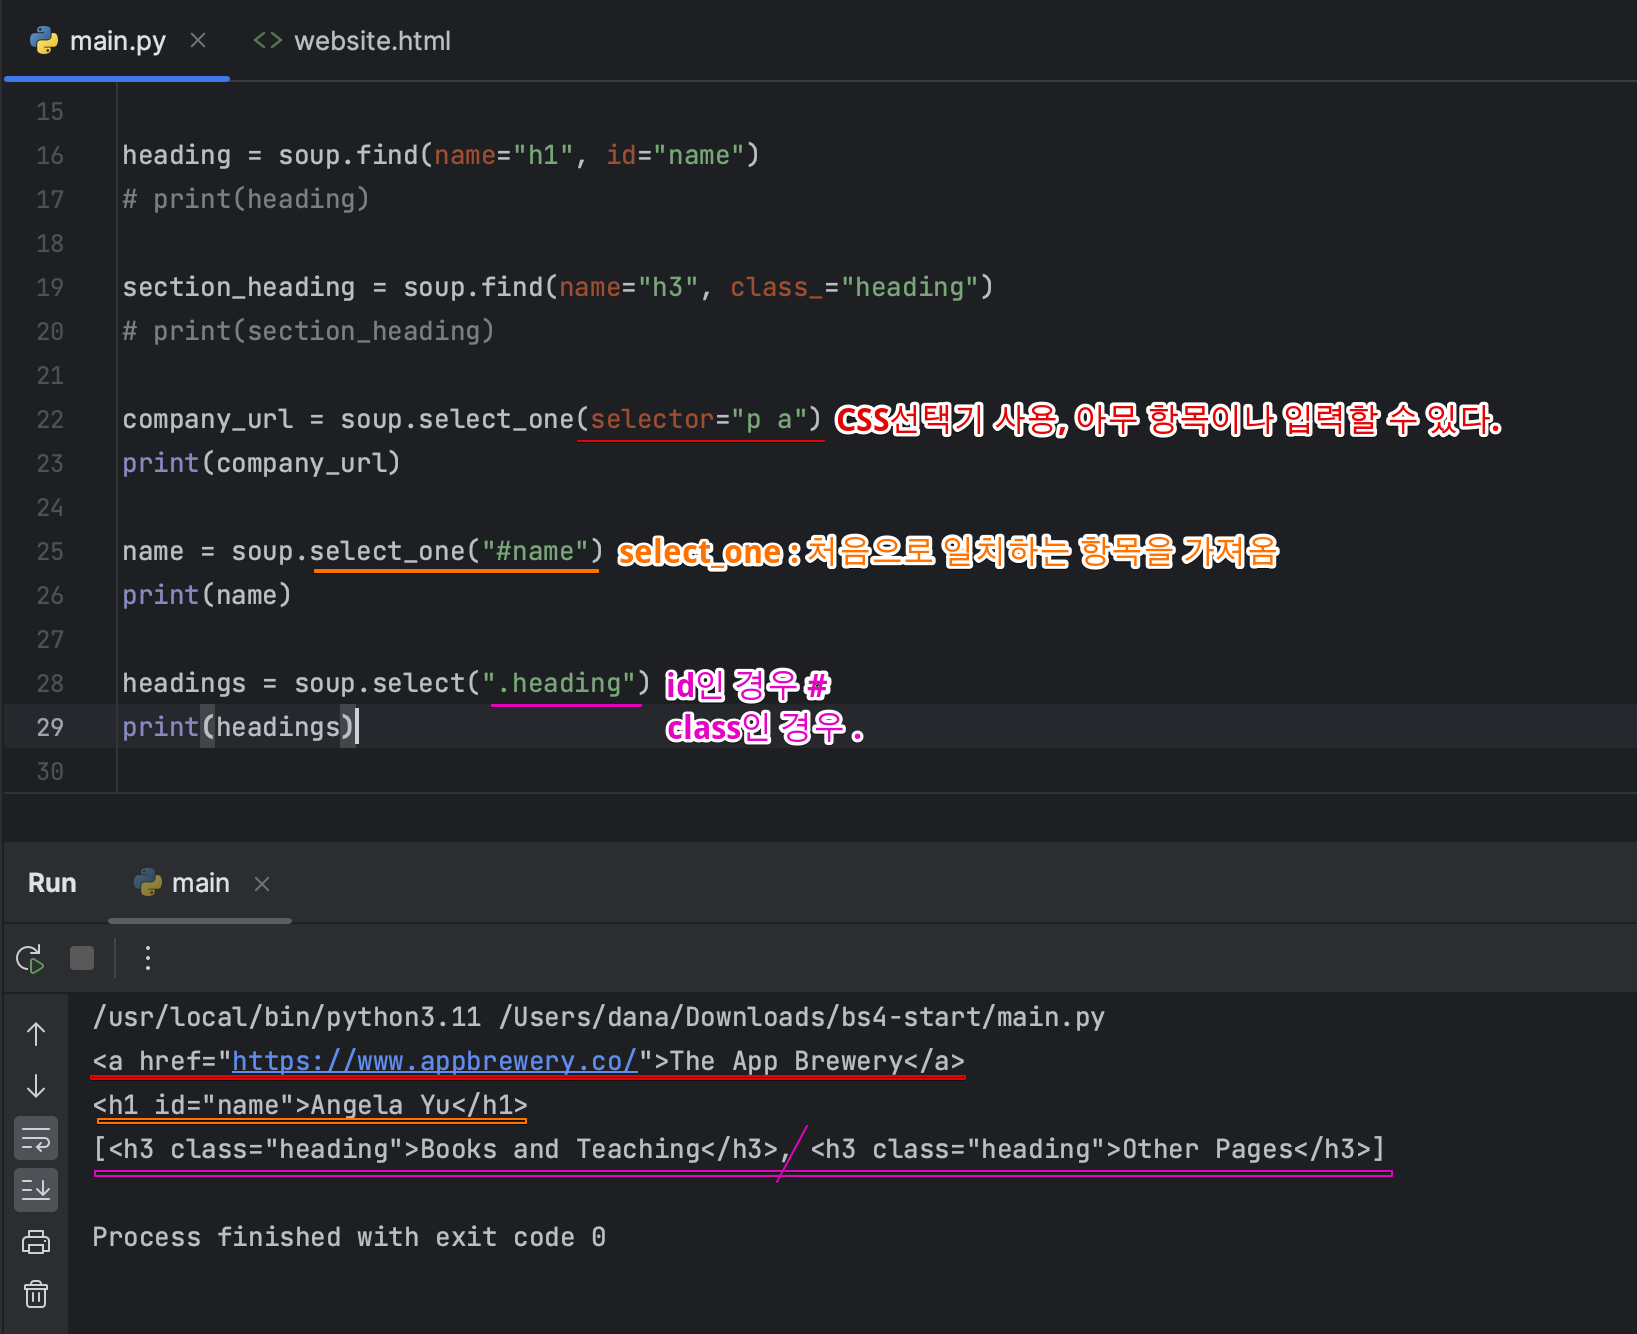Click 'Other Pages' in console output
Viewport: 1637px width, 1334px height.
coord(1208,1149)
